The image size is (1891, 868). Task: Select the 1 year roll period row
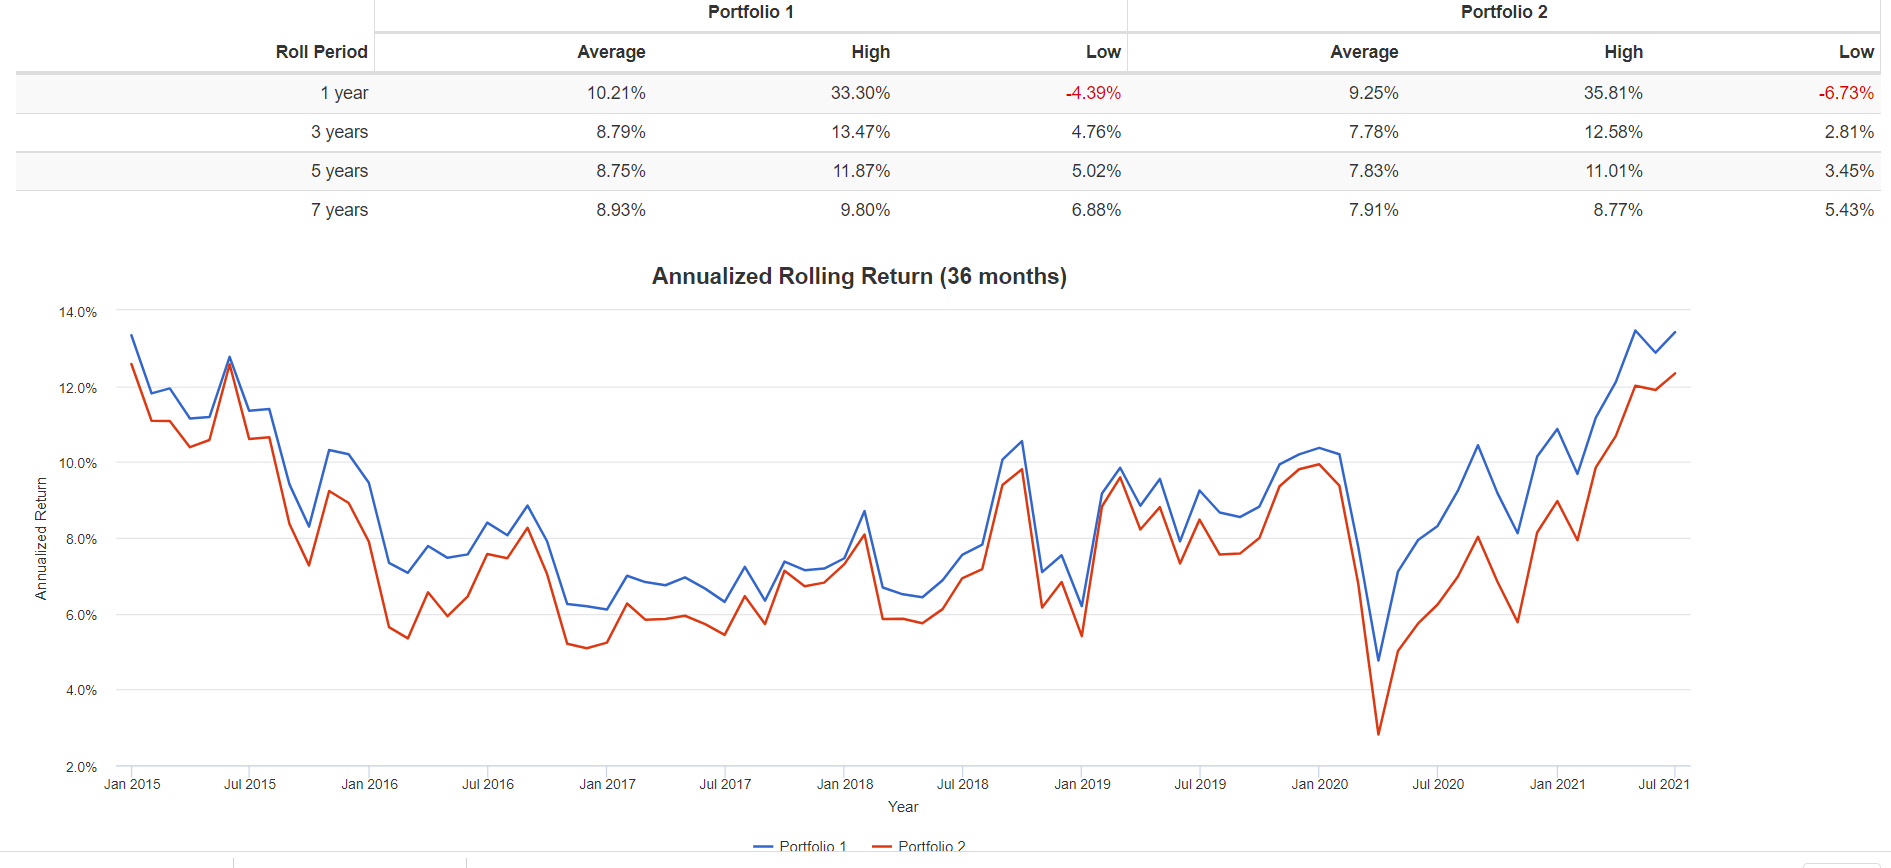pyautogui.click(x=344, y=93)
